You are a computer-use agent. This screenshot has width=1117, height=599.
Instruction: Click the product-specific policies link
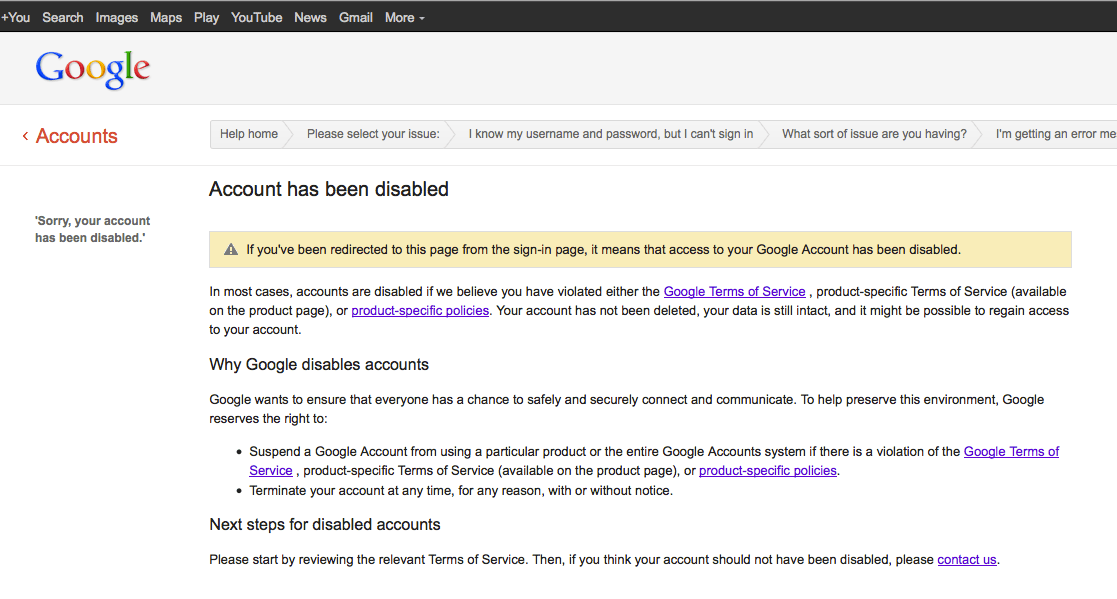(x=419, y=310)
